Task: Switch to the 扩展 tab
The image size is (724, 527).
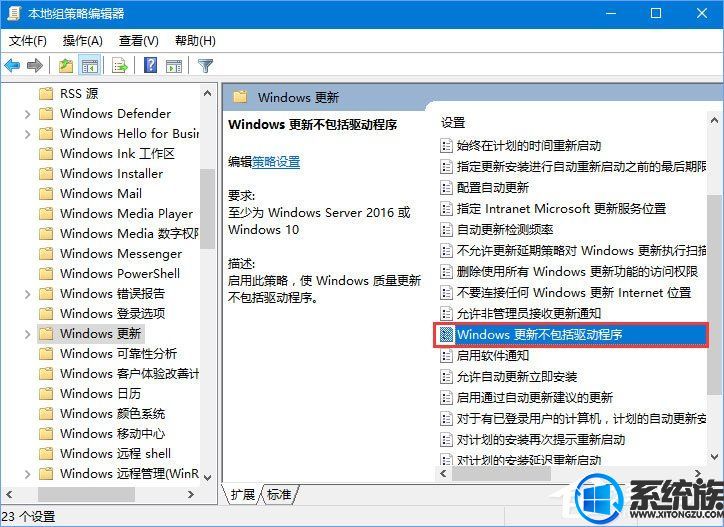Action: (x=242, y=495)
